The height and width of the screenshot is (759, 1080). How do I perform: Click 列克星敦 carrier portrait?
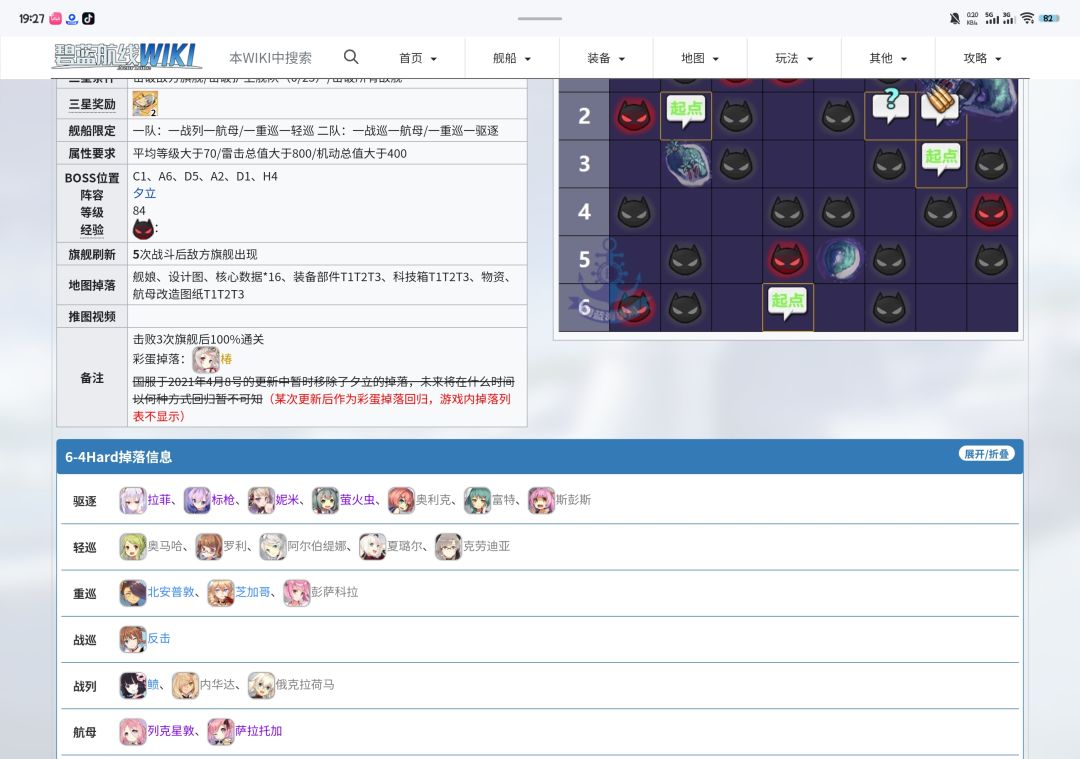coord(132,731)
